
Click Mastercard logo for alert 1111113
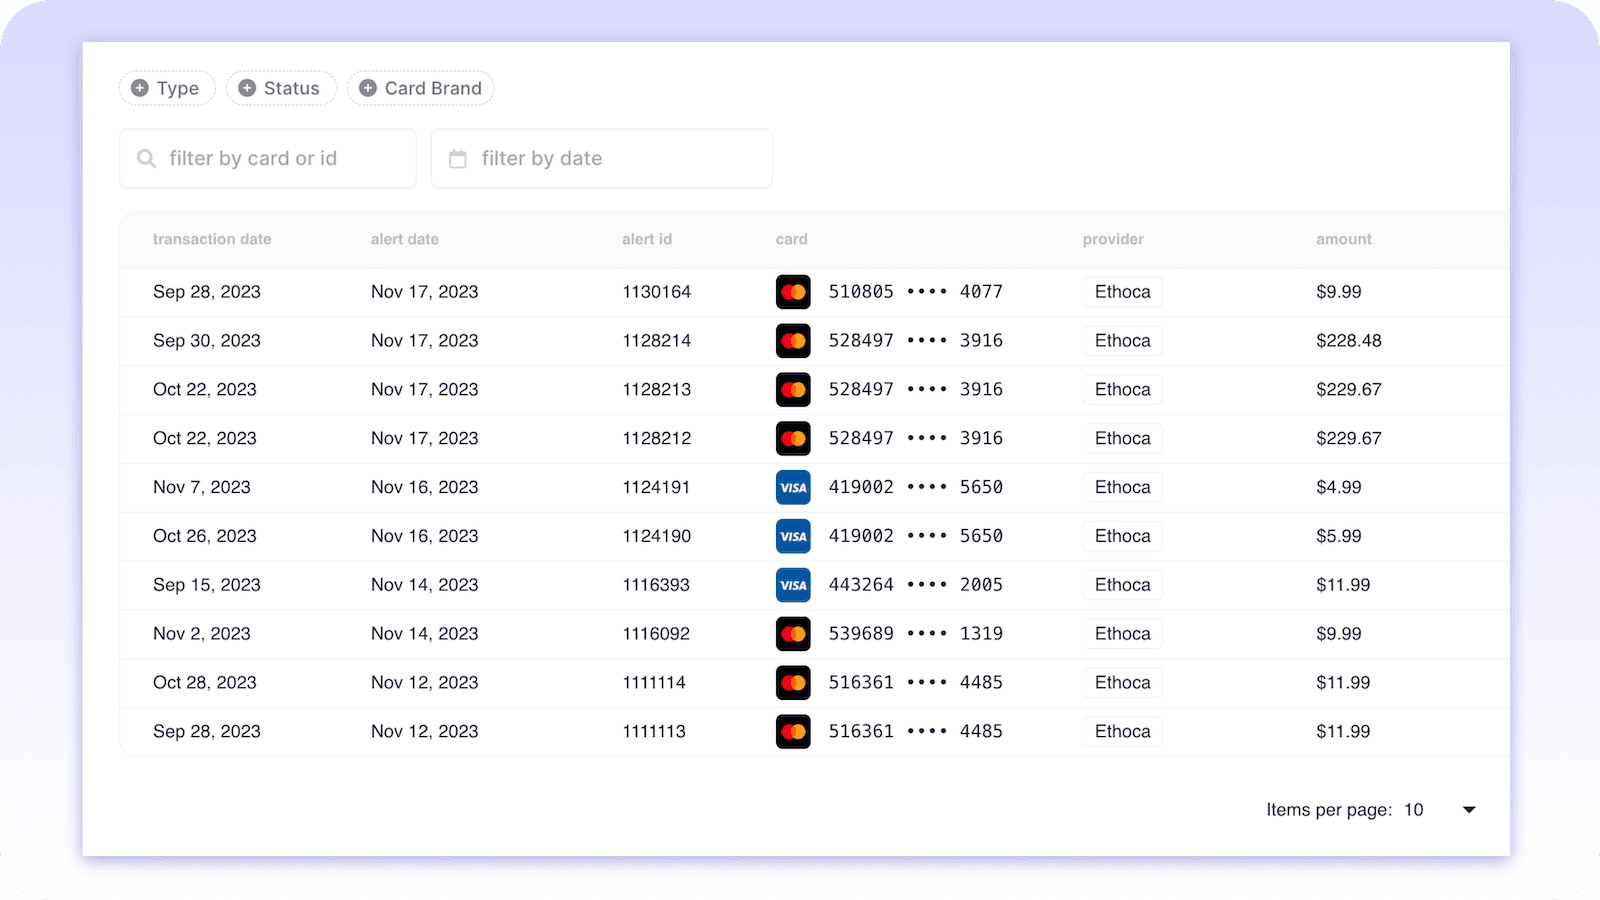(793, 732)
